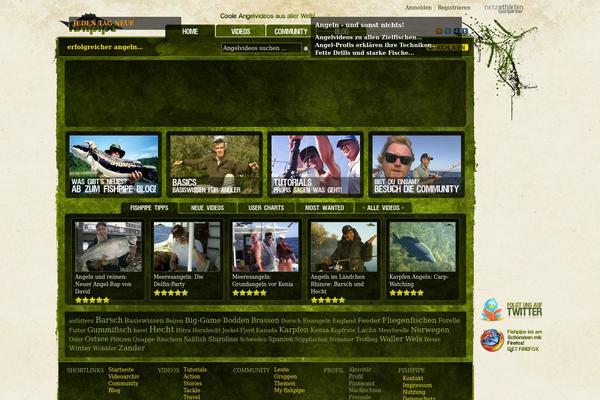The image size is (600, 400).
Task: Play 'Angeln im Ländchen Rhinow' video thumbnail
Action: (x=344, y=247)
